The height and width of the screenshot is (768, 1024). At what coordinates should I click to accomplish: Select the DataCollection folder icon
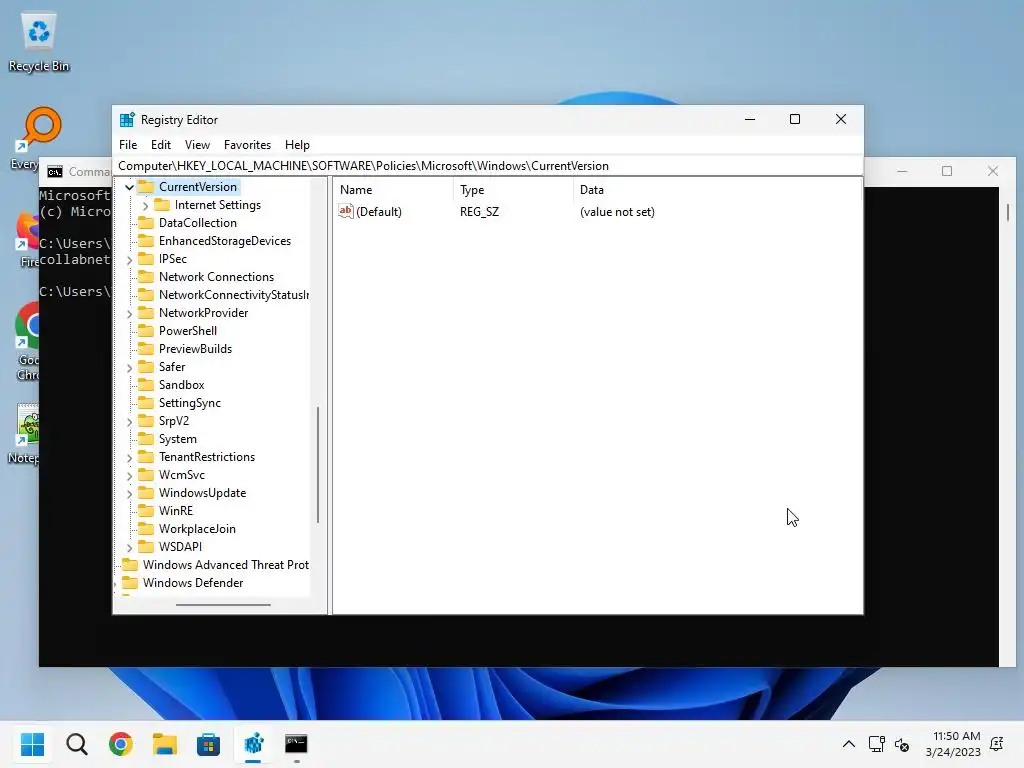[146, 223]
